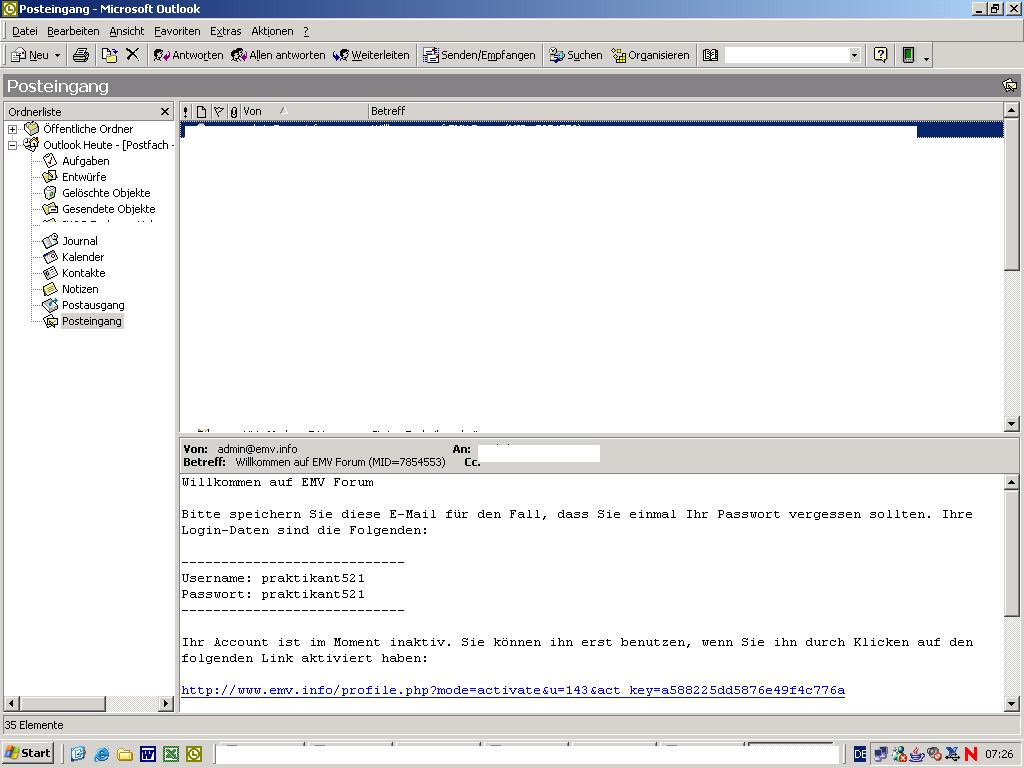Click folder list horizontal scroll right arrow
The image size is (1024, 768).
166,703
